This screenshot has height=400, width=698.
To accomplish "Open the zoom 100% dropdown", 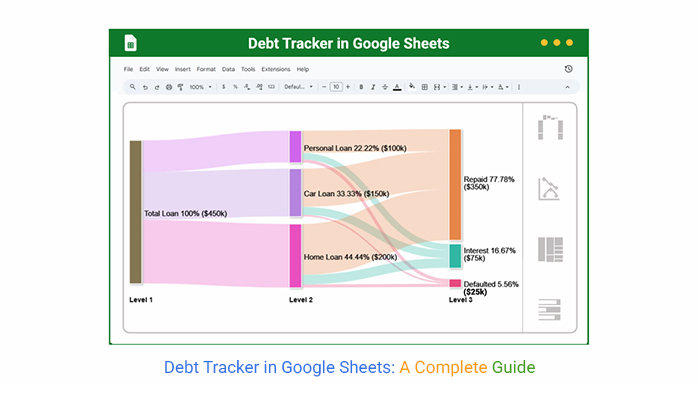I will tap(199, 87).
